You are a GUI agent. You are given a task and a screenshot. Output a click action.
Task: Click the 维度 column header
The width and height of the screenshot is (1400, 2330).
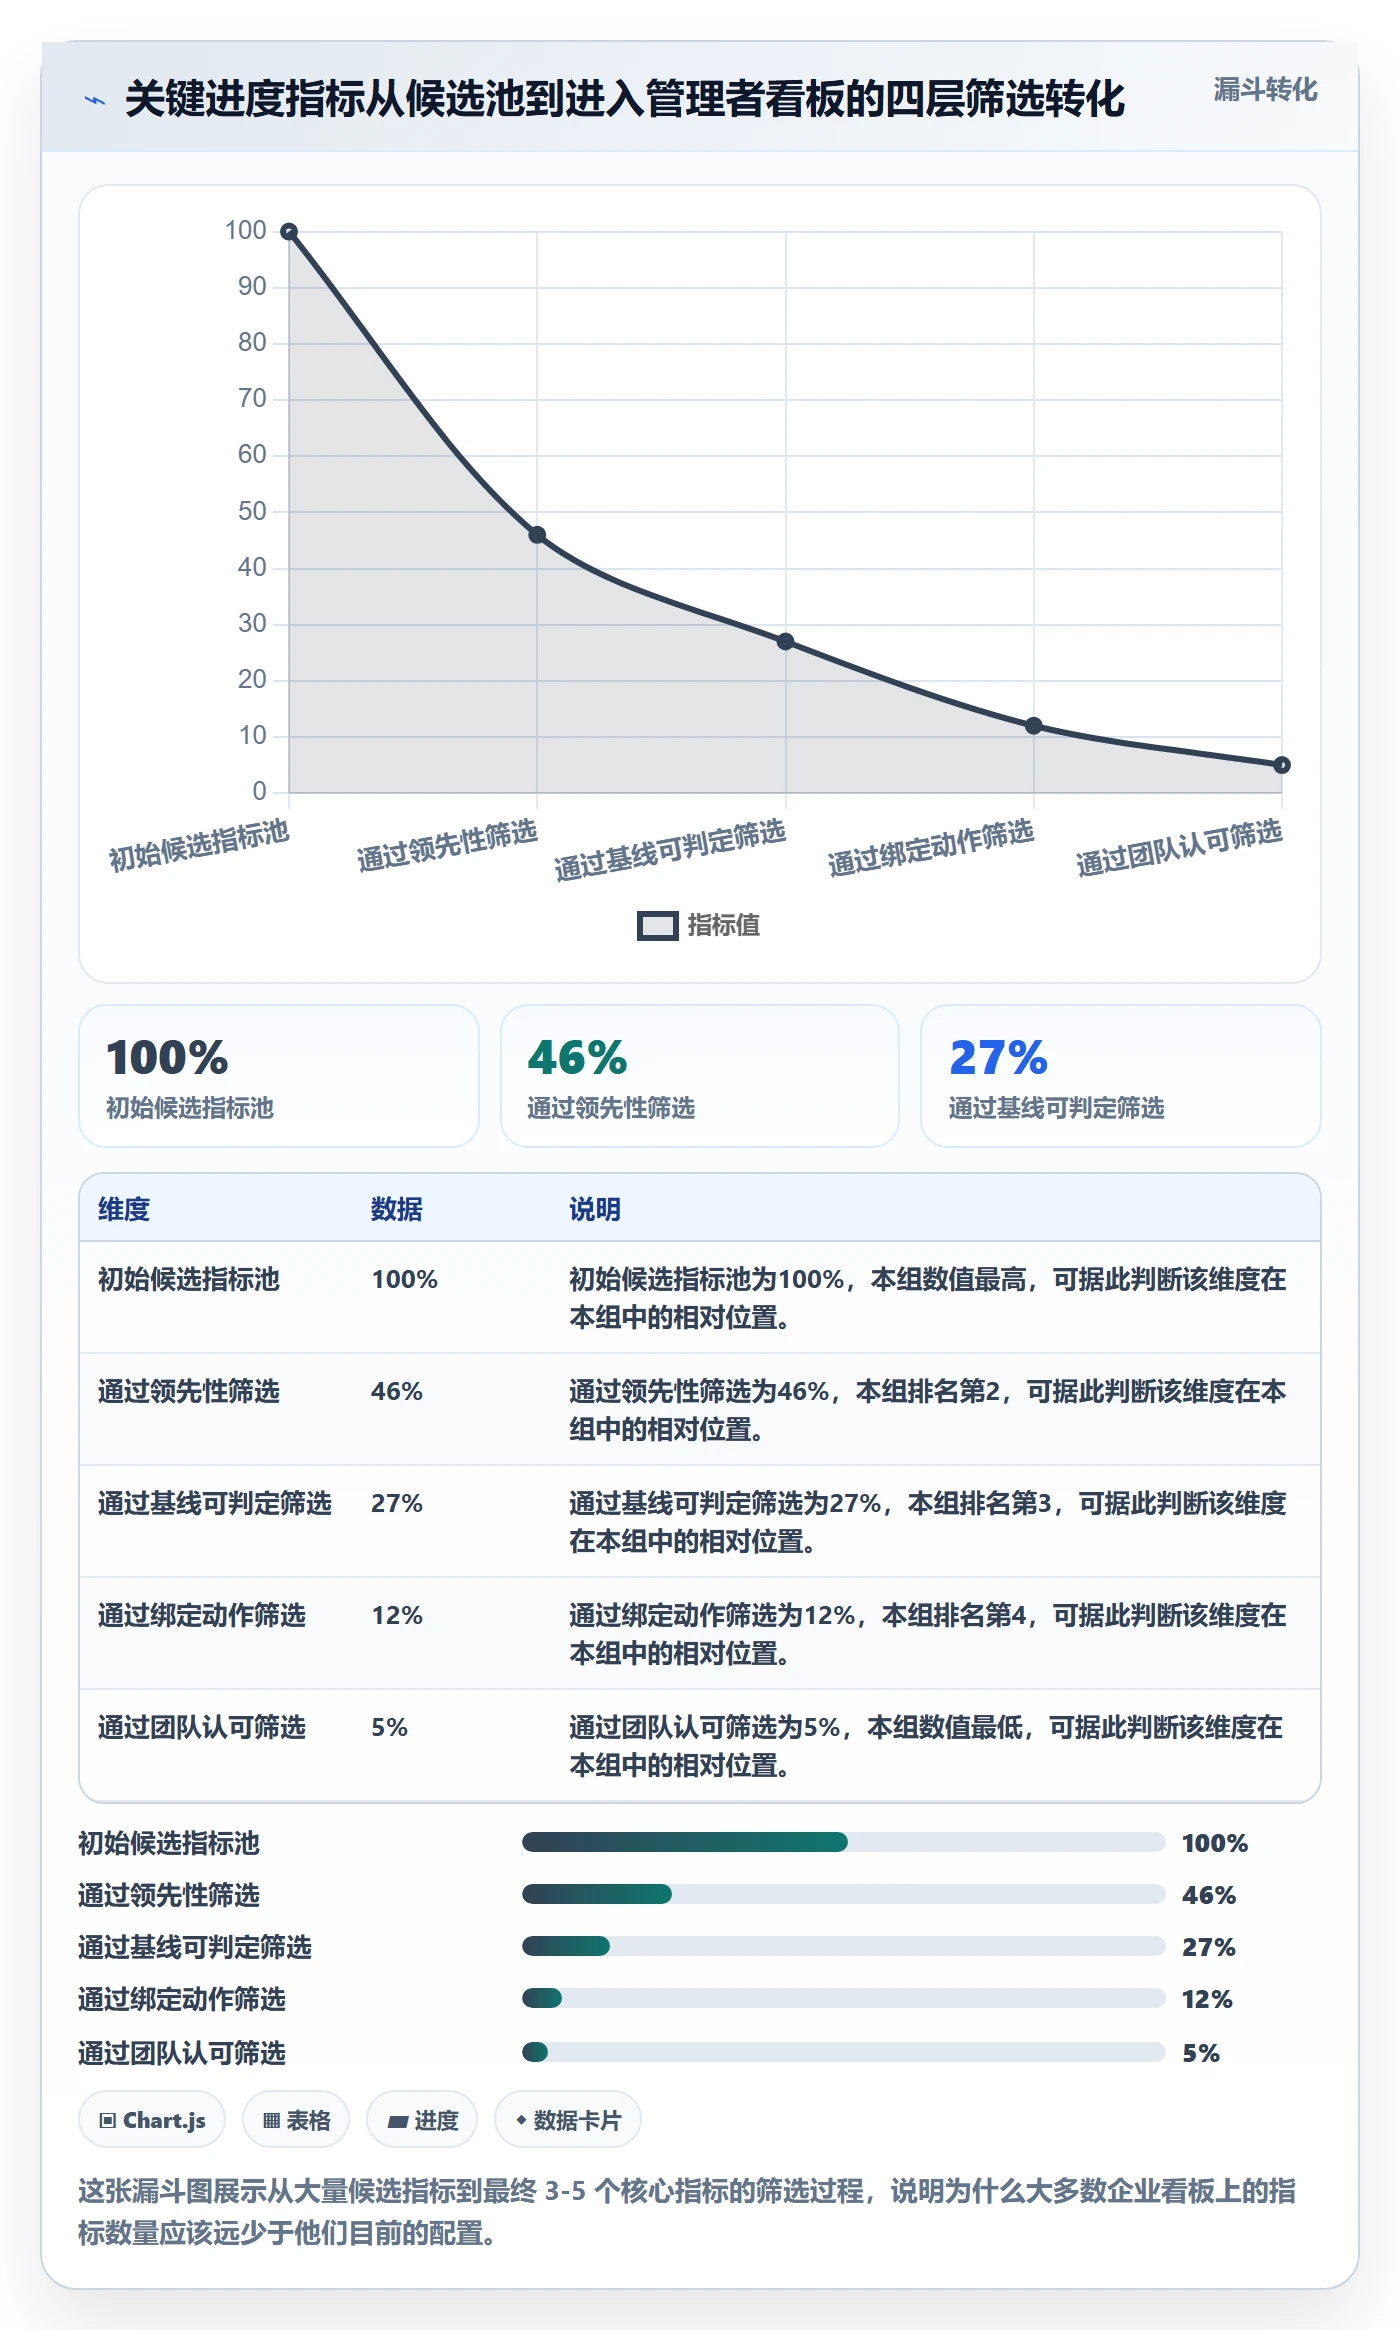[x=124, y=1209]
